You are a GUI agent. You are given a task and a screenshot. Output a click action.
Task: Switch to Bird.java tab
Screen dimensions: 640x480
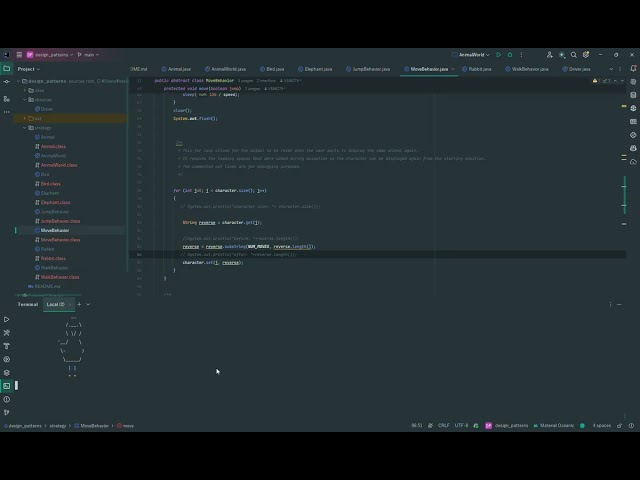pyautogui.click(x=272, y=69)
